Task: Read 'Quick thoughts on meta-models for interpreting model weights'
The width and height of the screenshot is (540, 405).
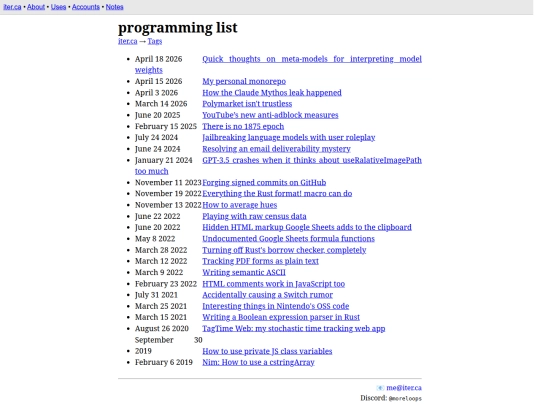Action: (312, 59)
